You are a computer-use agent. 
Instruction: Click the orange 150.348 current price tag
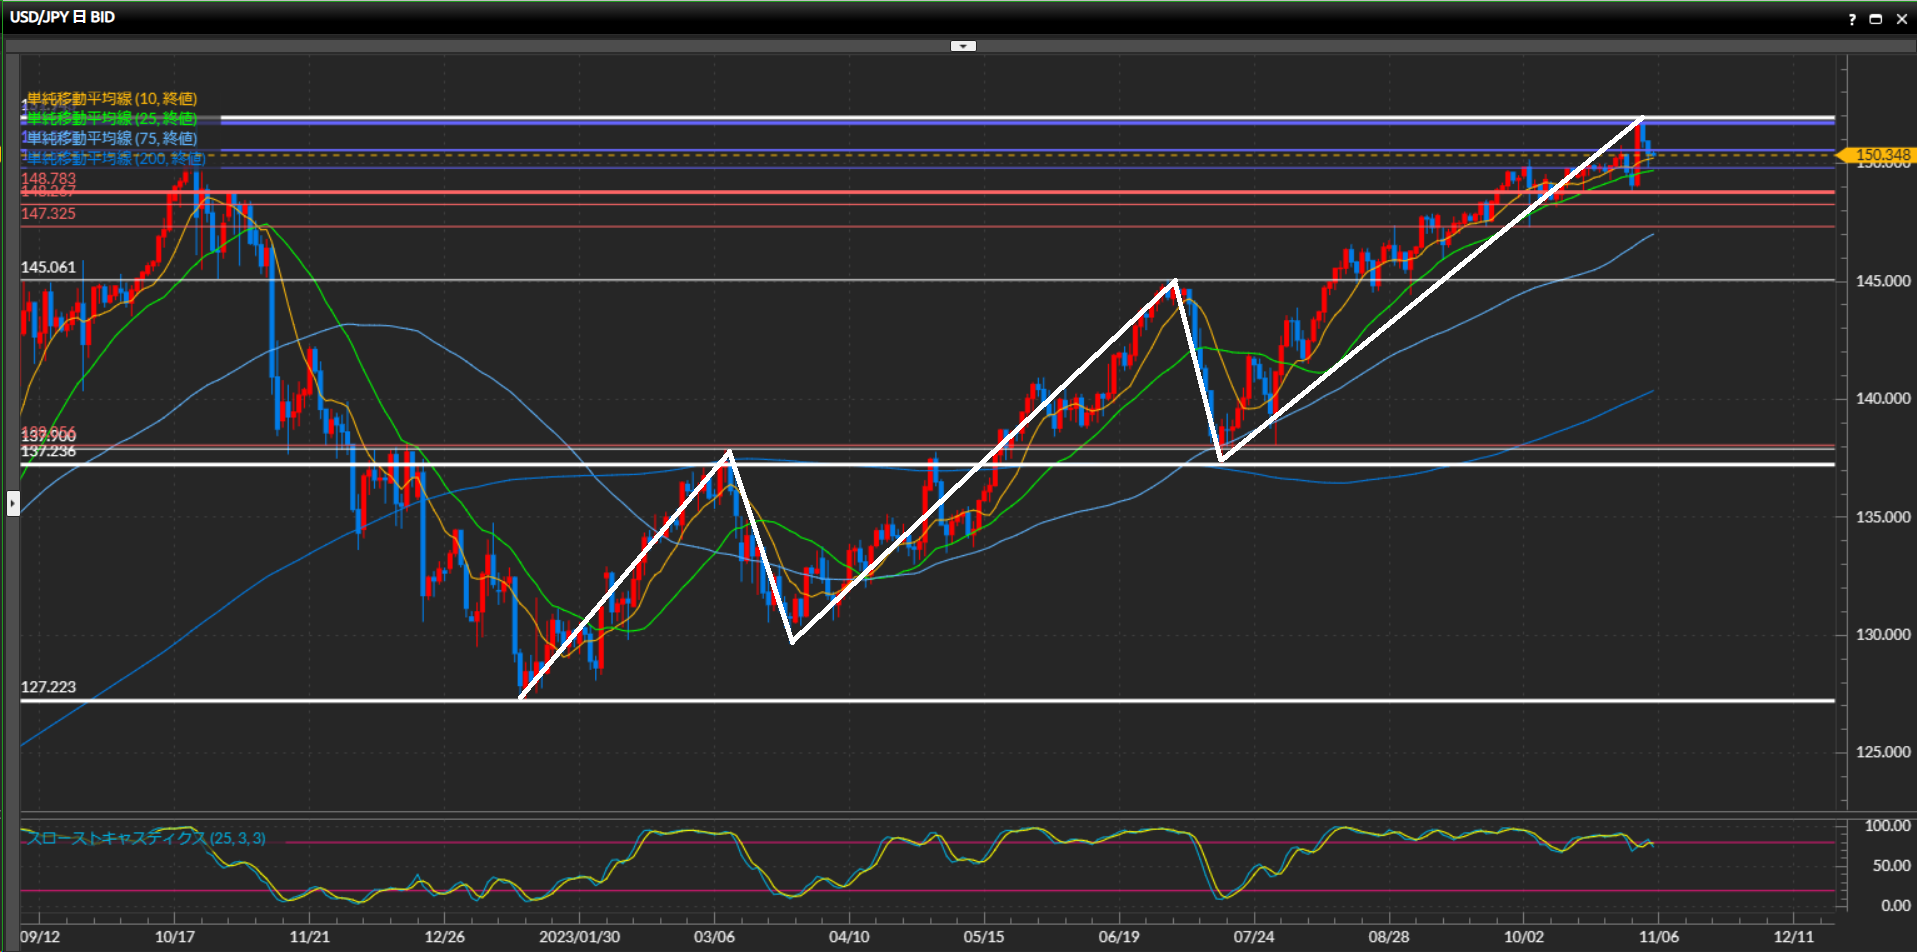coord(1878,155)
